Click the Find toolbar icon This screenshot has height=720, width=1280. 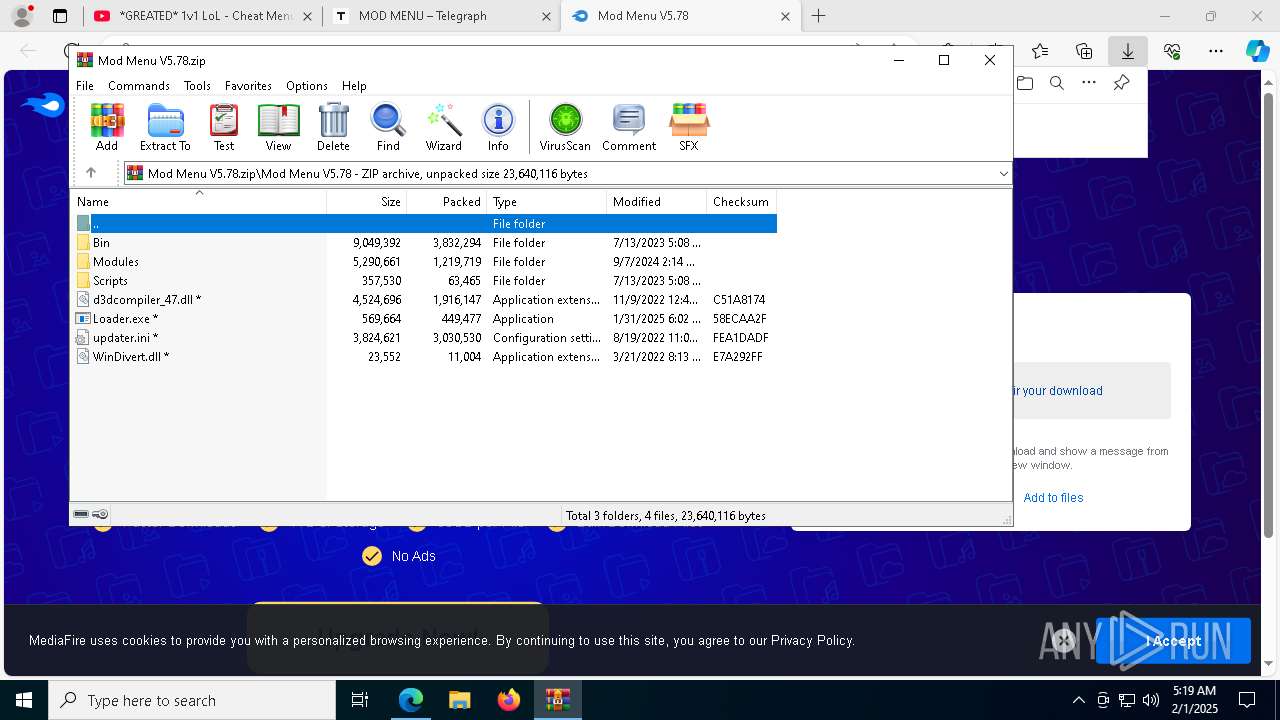coord(388,127)
